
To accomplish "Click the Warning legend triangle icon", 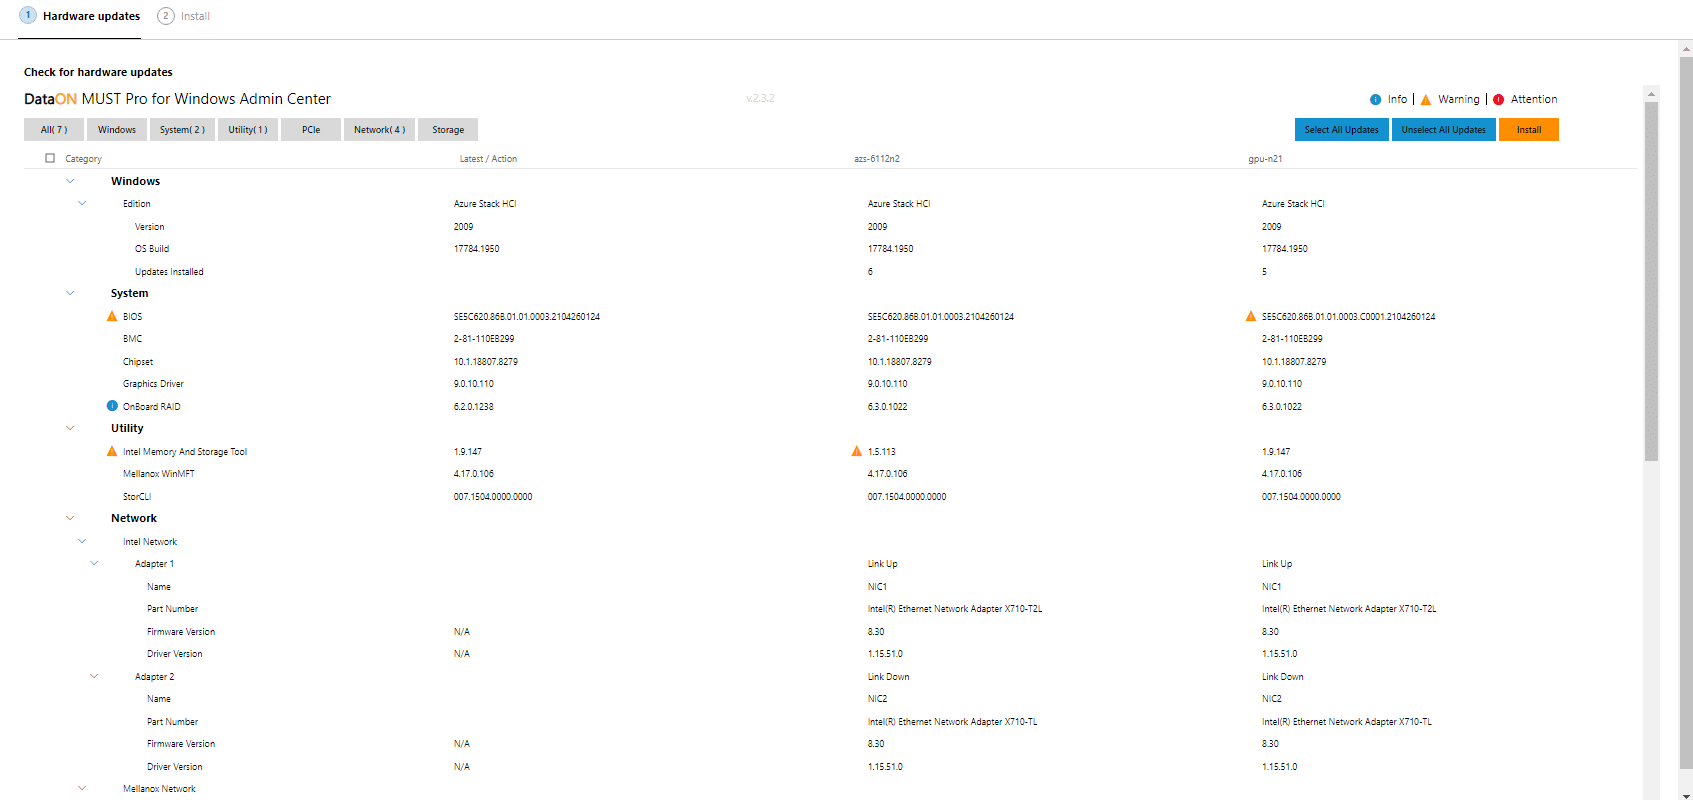I will coord(1426,99).
